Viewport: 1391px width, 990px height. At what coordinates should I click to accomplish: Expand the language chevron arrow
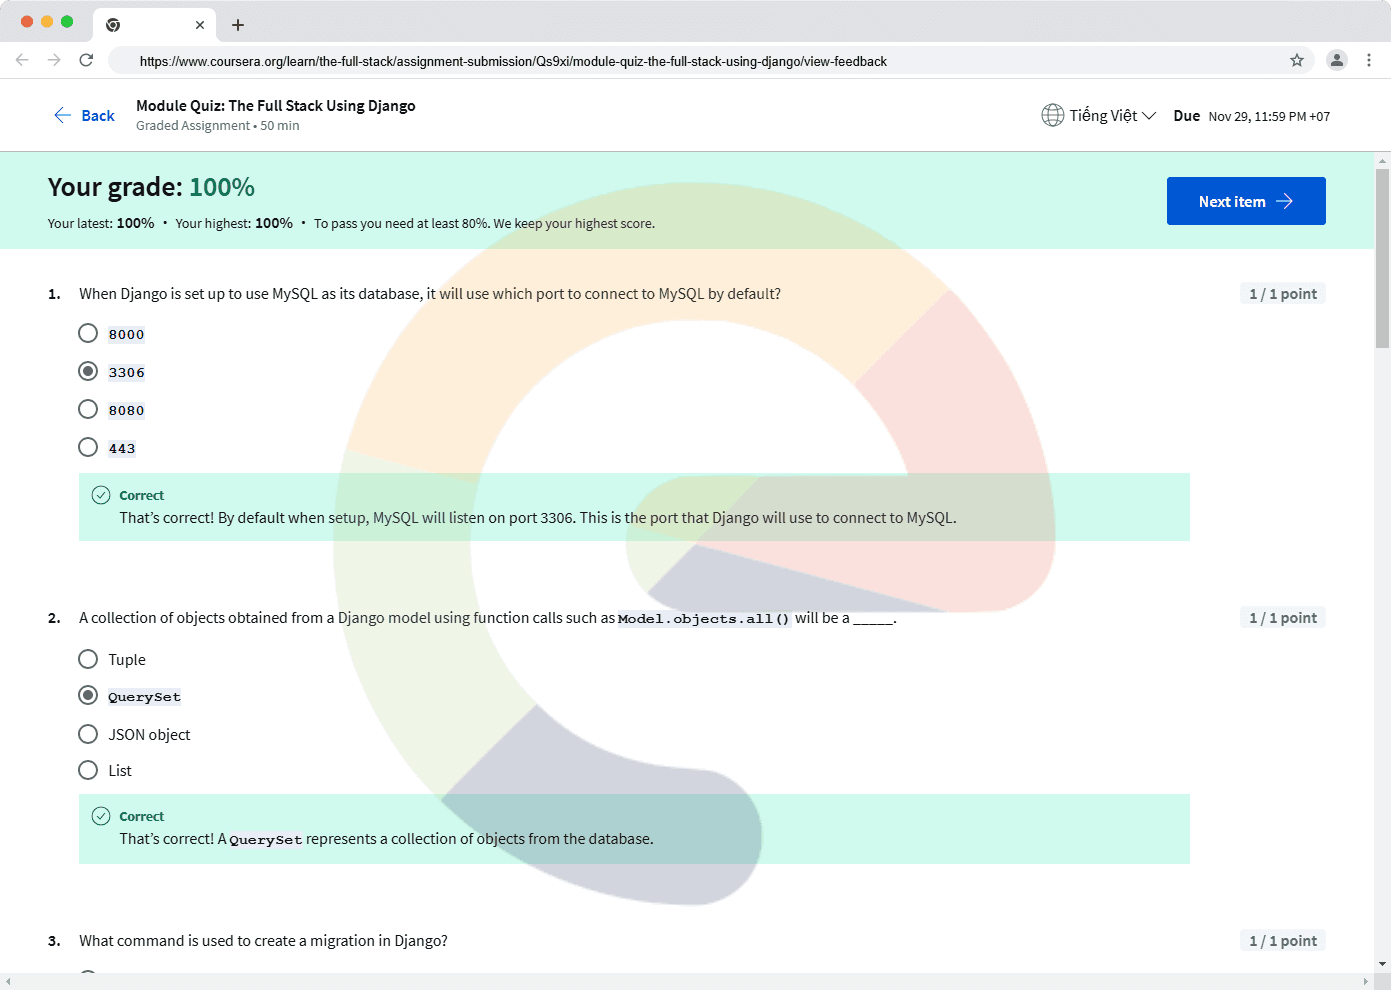coord(1149,116)
